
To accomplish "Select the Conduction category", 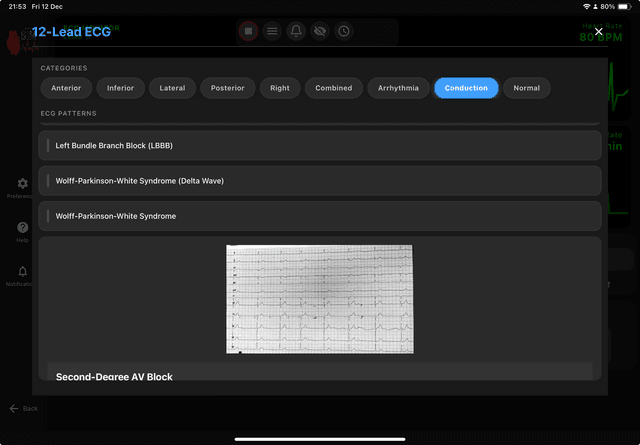I will point(466,88).
